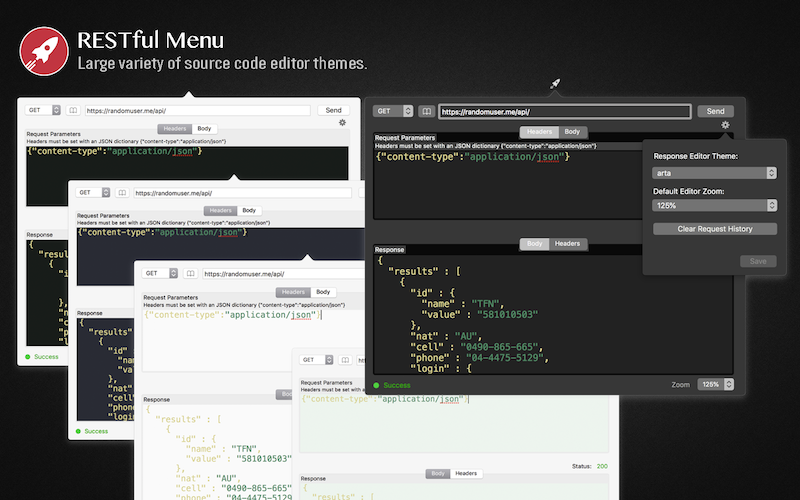800x500 pixels.
Task: Select response Headers tab in dark window
Action: pyautogui.click(x=567, y=244)
